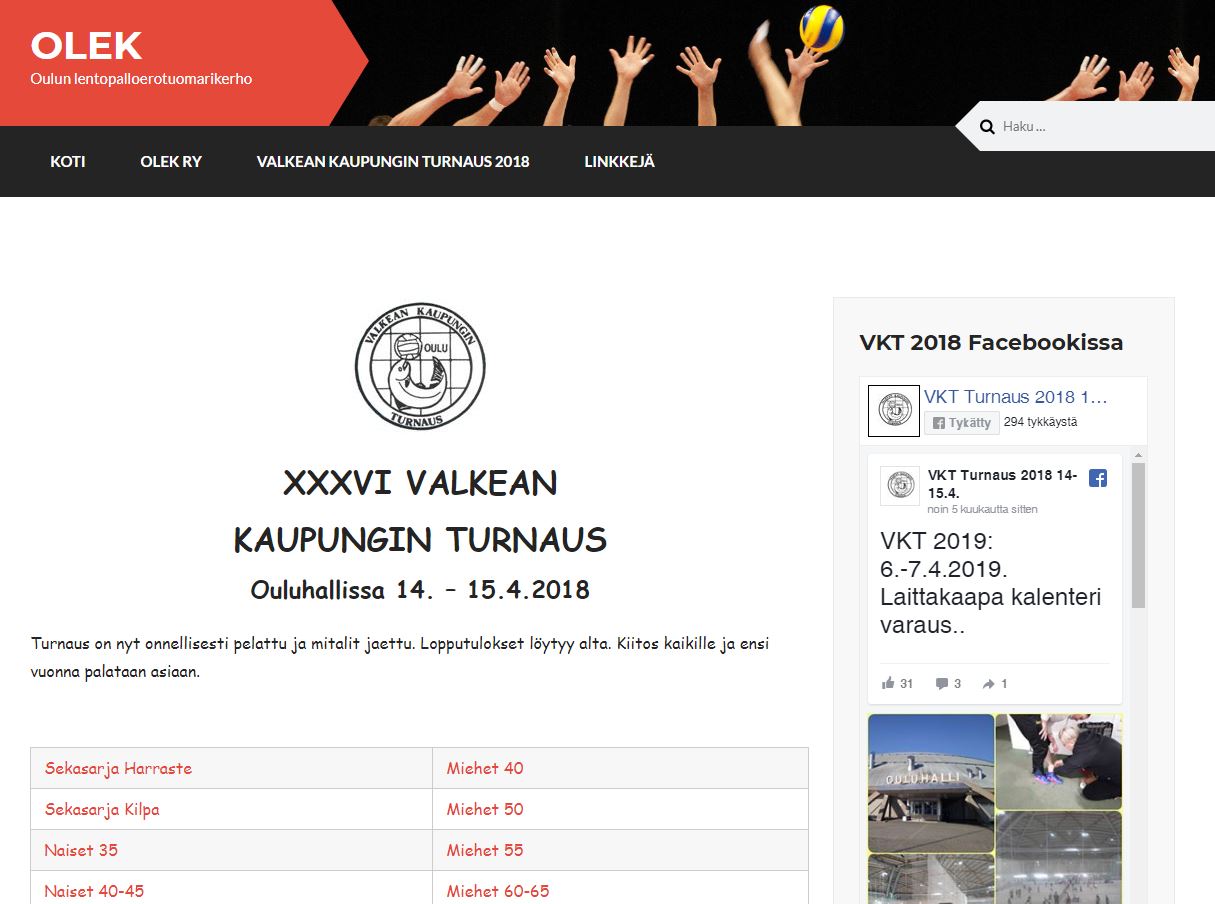Open the Sekasarja Harraste results link

118,768
